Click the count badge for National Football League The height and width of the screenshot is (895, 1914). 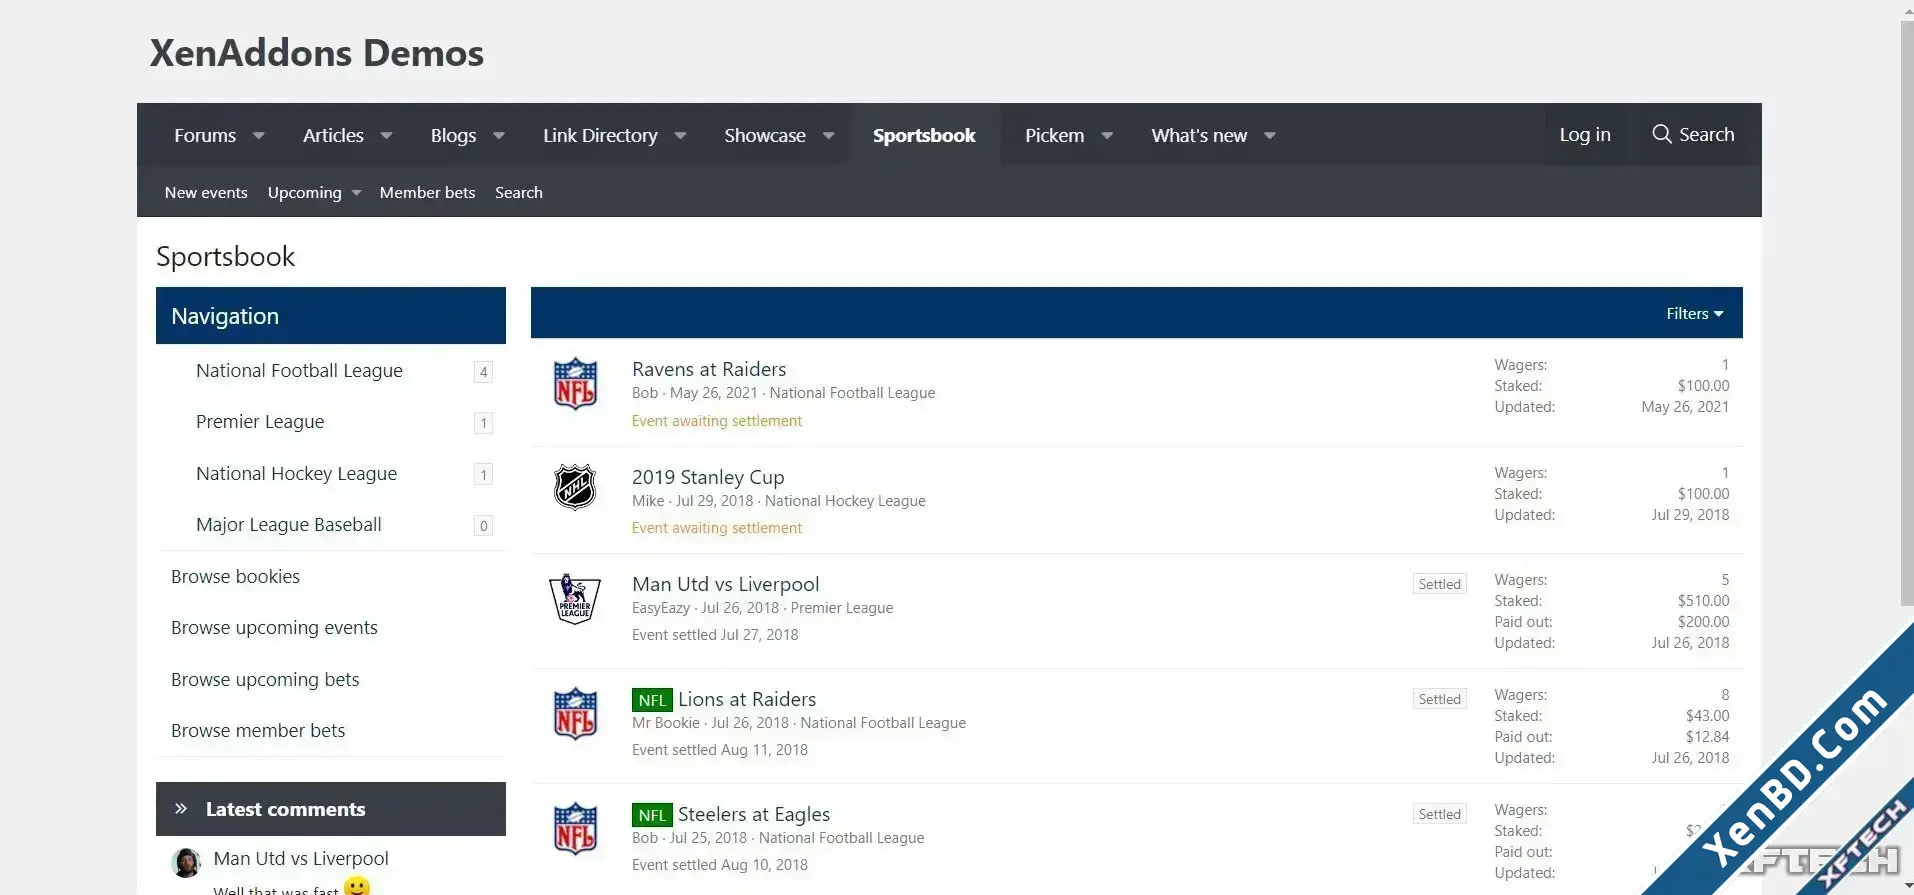click(x=483, y=372)
